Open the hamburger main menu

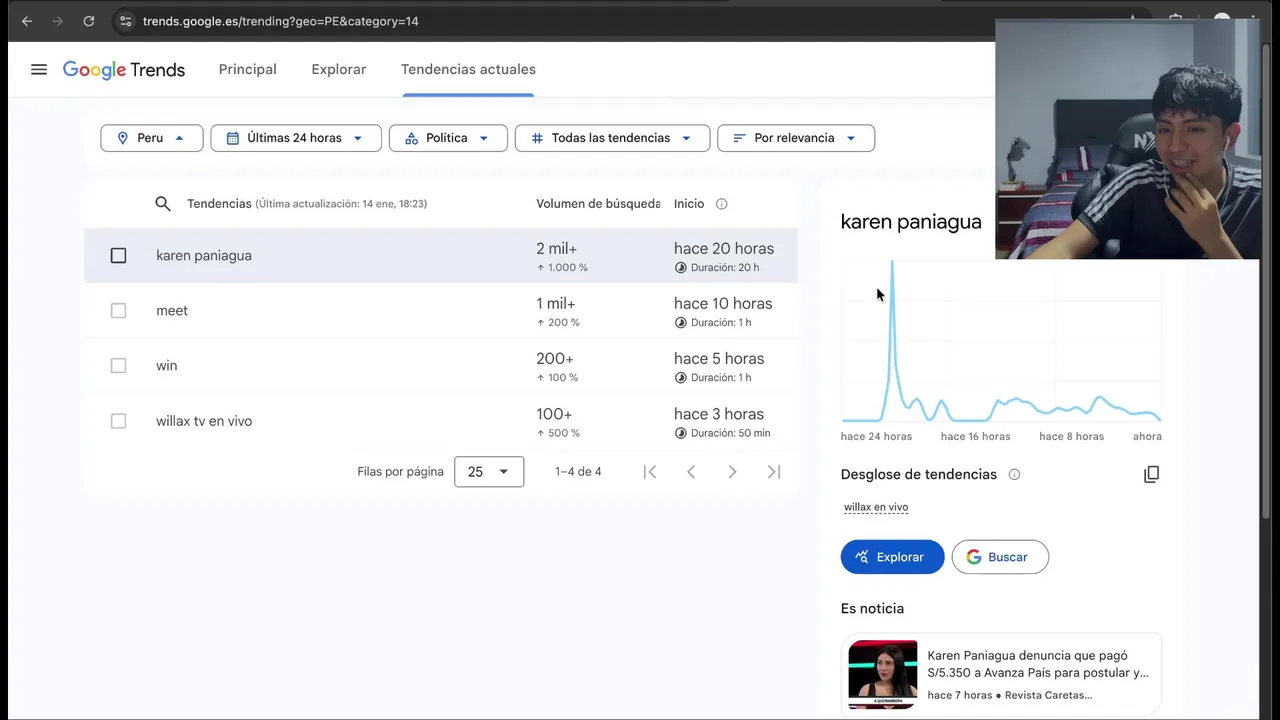coord(39,70)
